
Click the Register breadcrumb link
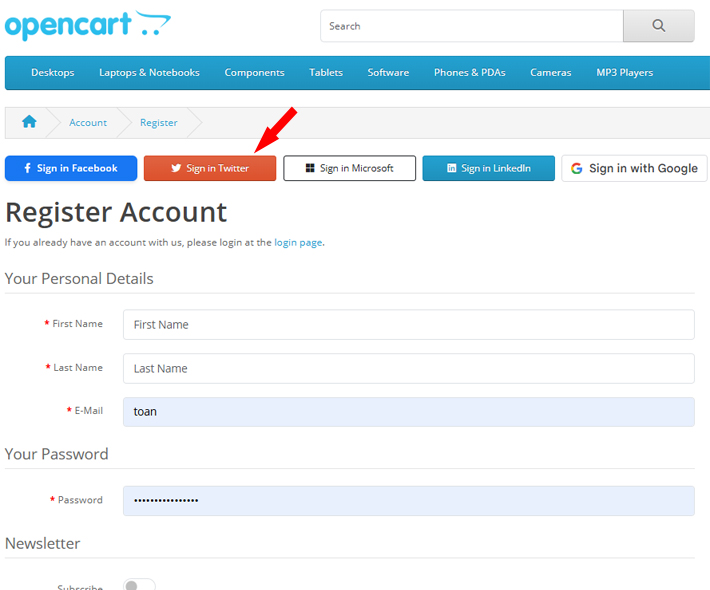click(158, 123)
